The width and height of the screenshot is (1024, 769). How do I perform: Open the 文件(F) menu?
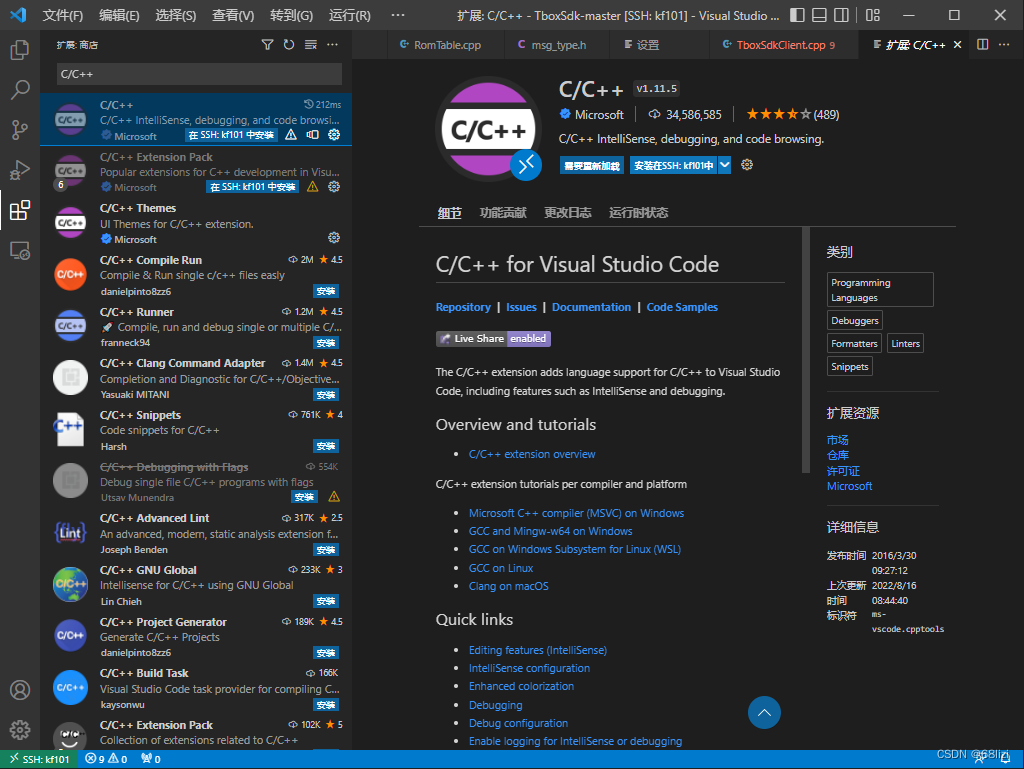pos(63,15)
